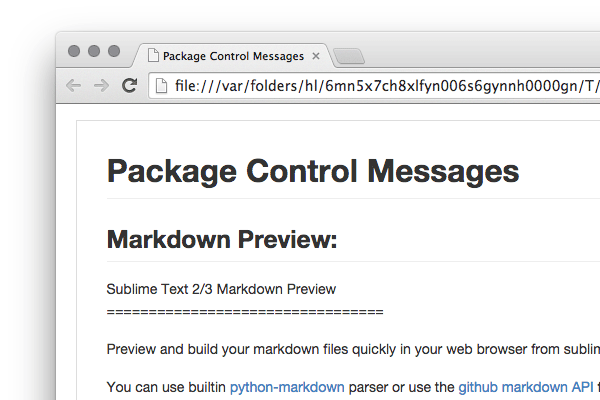Click the Sublime Text 2/3 Markdown Preview line
Image resolution: width=600 pixels, height=400 pixels.
tap(221, 289)
